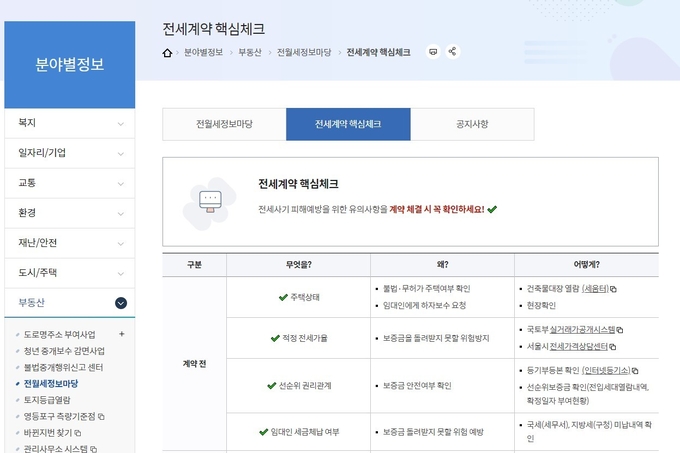Click external link icon beside 세움터
Image resolution: width=680 pixels, height=453 pixels.
613,288
